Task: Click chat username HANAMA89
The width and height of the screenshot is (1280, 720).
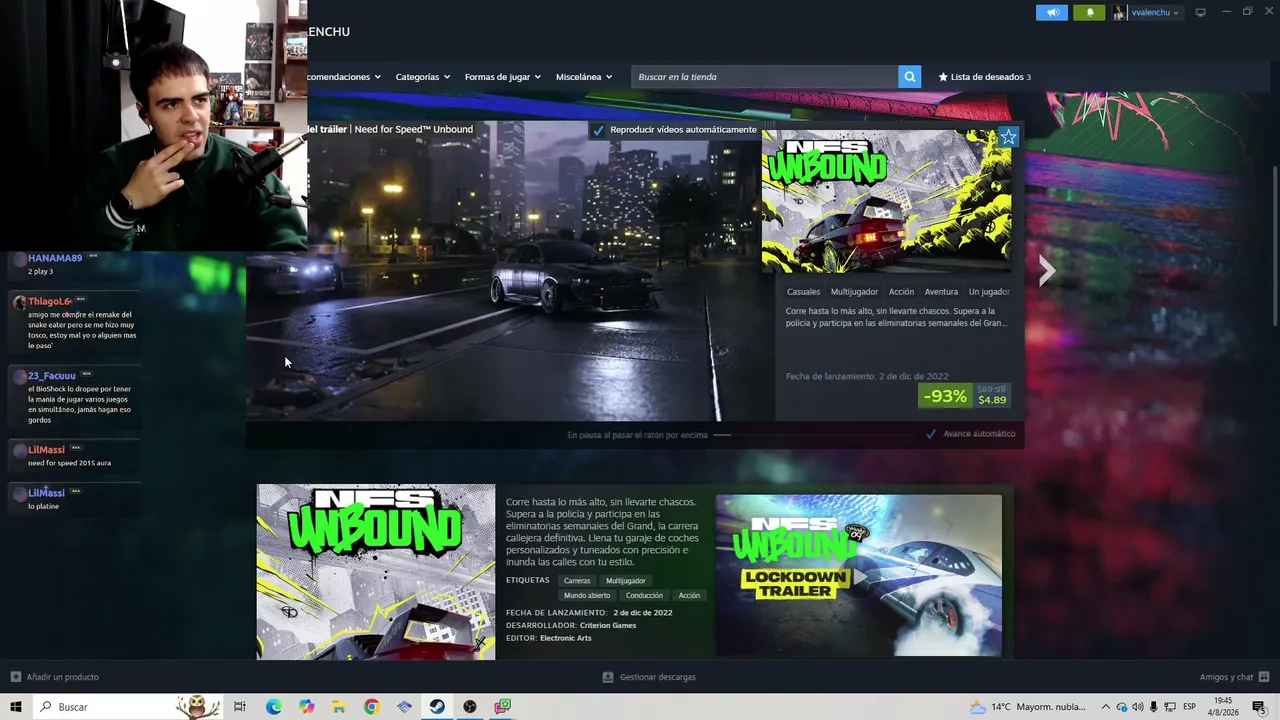Action: (x=55, y=258)
